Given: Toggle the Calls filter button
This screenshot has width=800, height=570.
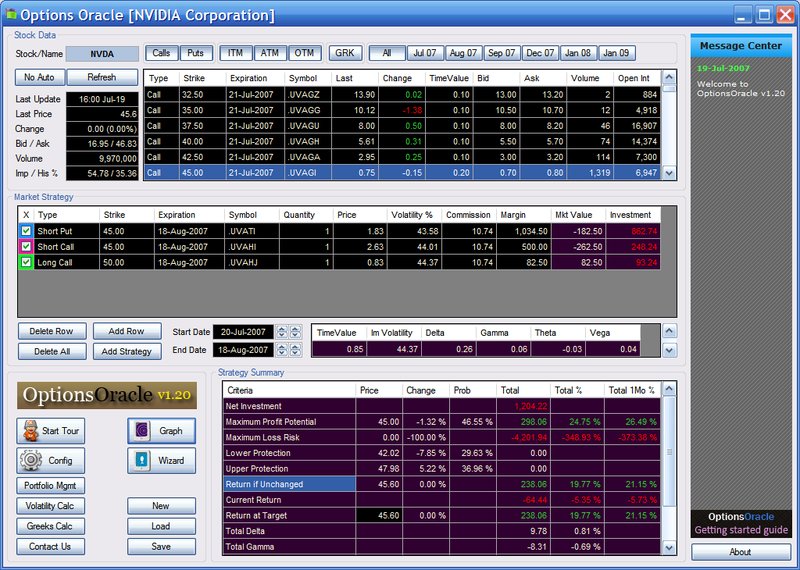Looking at the screenshot, I should point(161,53).
